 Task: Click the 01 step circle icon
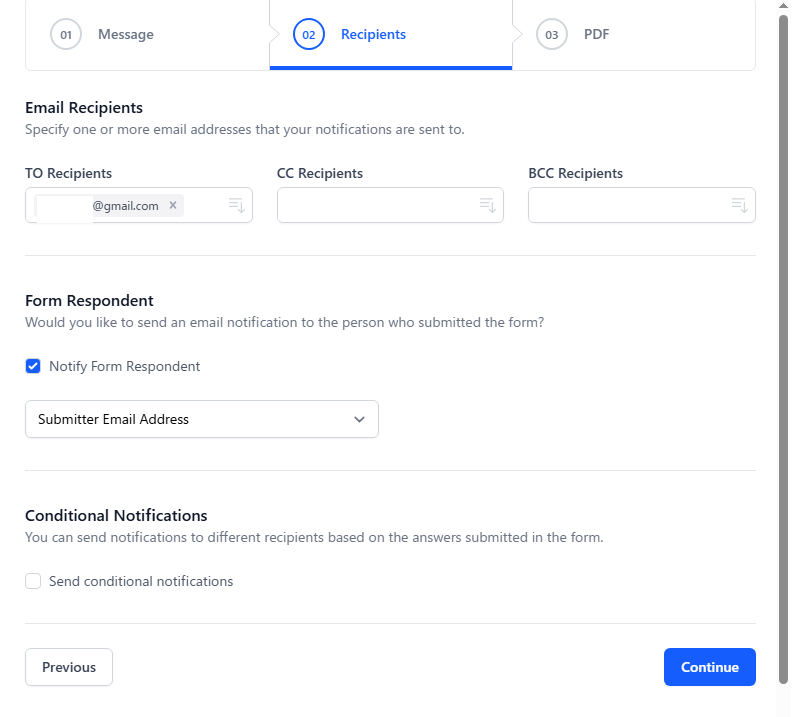(x=66, y=34)
